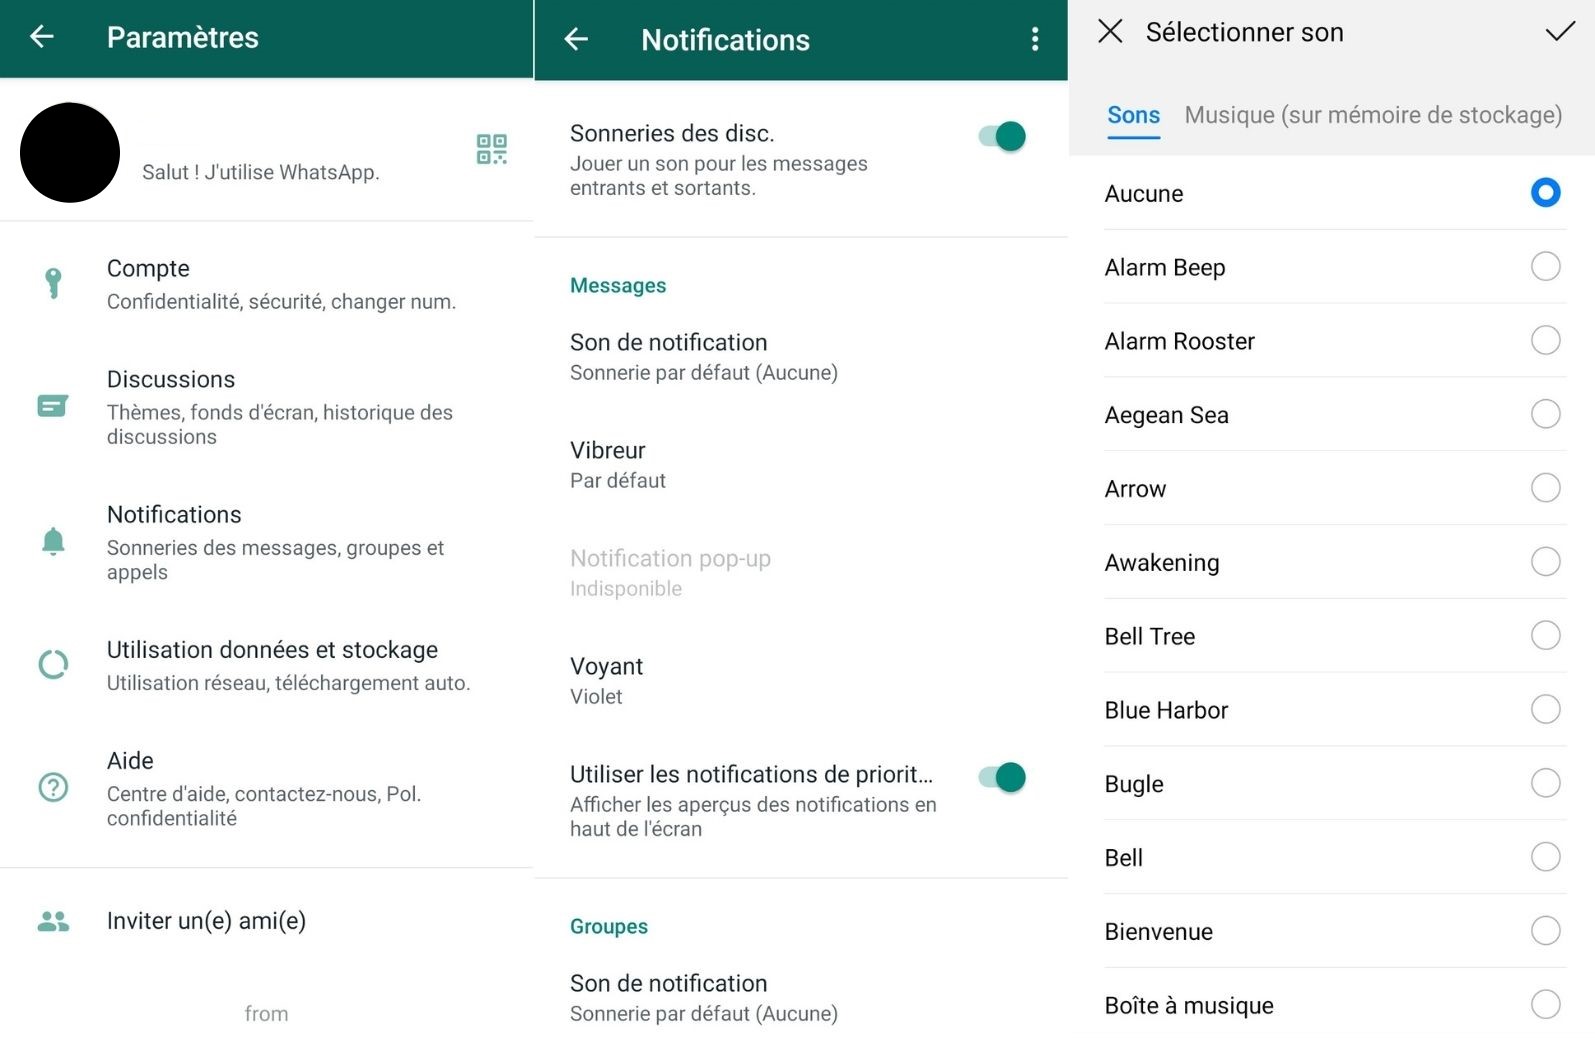The width and height of the screenshot is (1595, 1050).
Task: Click the bell icon beside Notifications
Action: [x=53, y=541]
